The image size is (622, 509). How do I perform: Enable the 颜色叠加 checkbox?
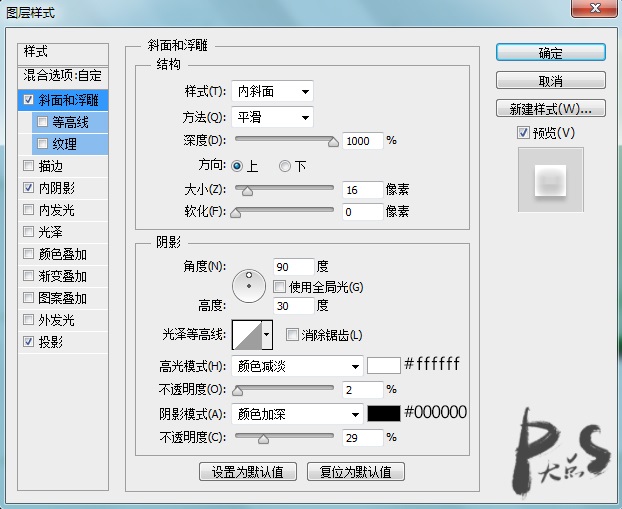pos(28,254)
